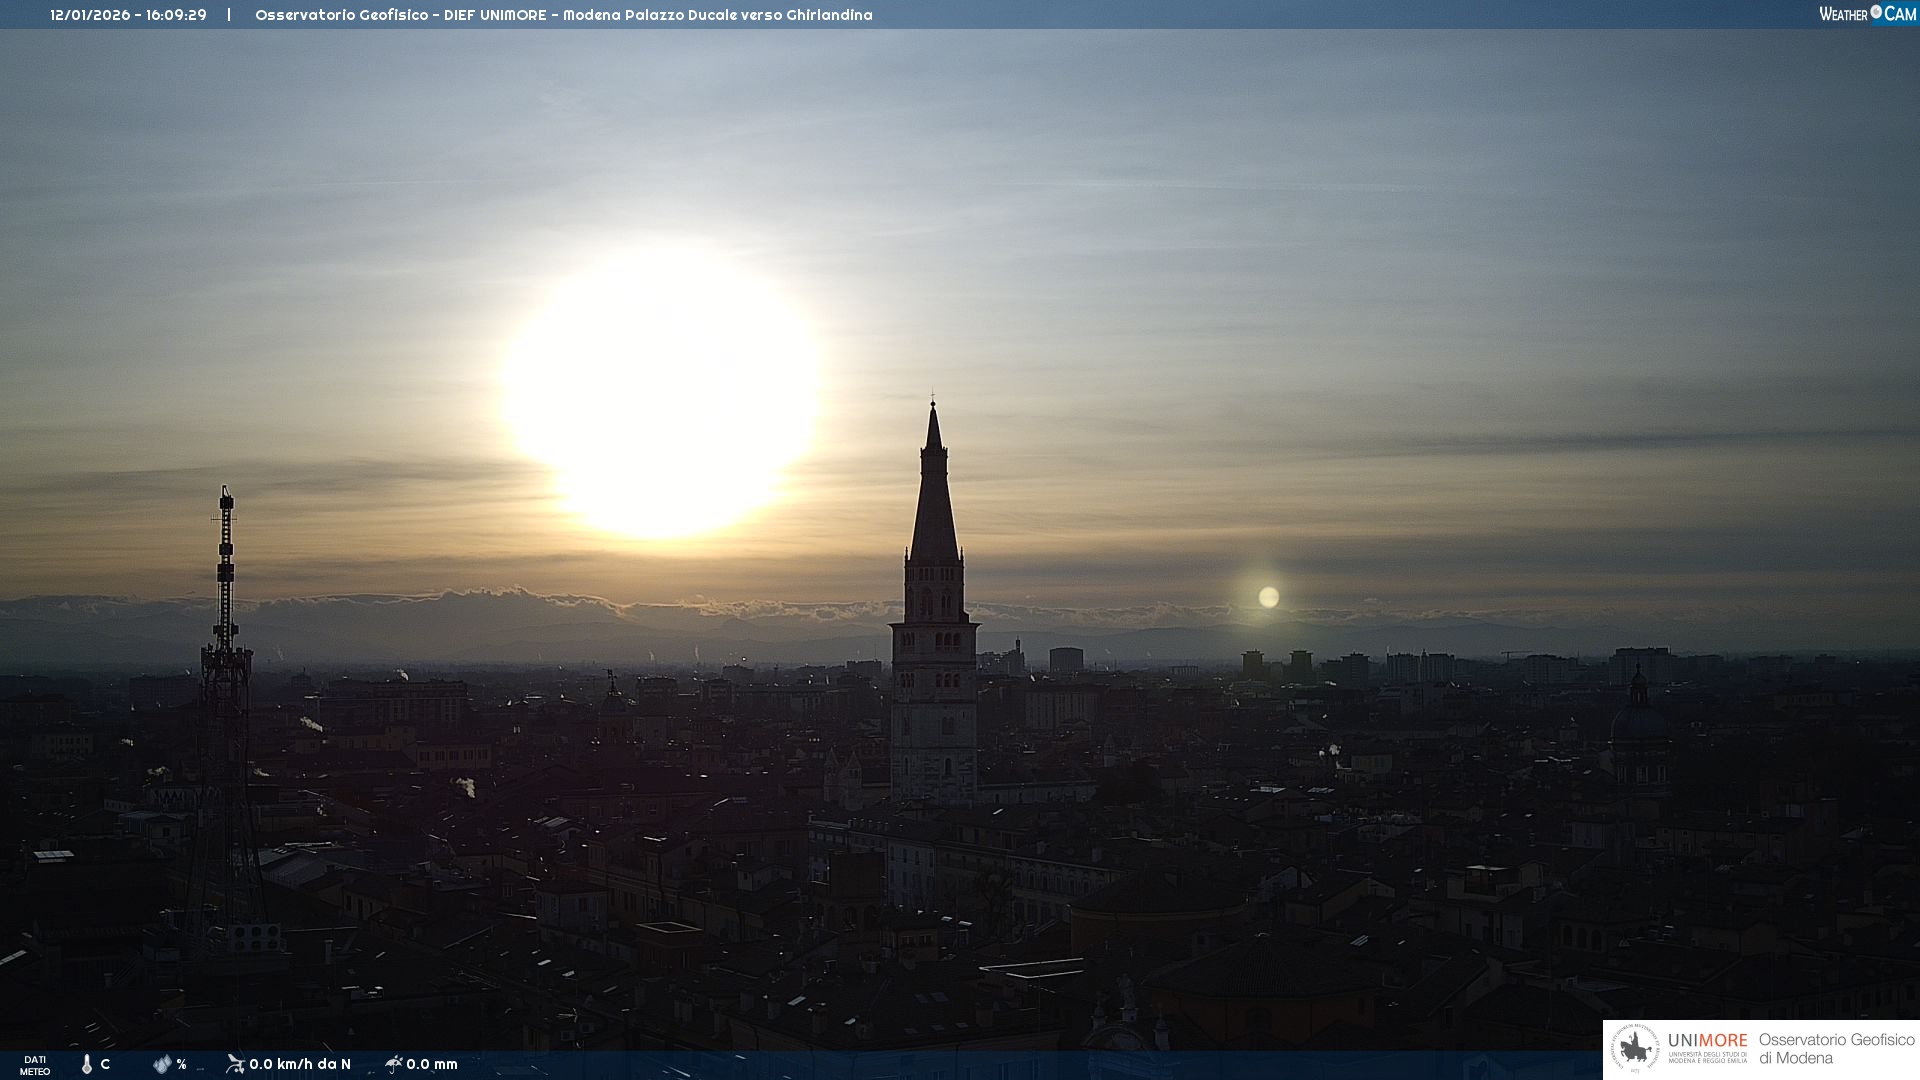1920x1080 pixels.
Task: Click the 0.0 km/h da N wind reading
Action: click(x=300, y=1064)
